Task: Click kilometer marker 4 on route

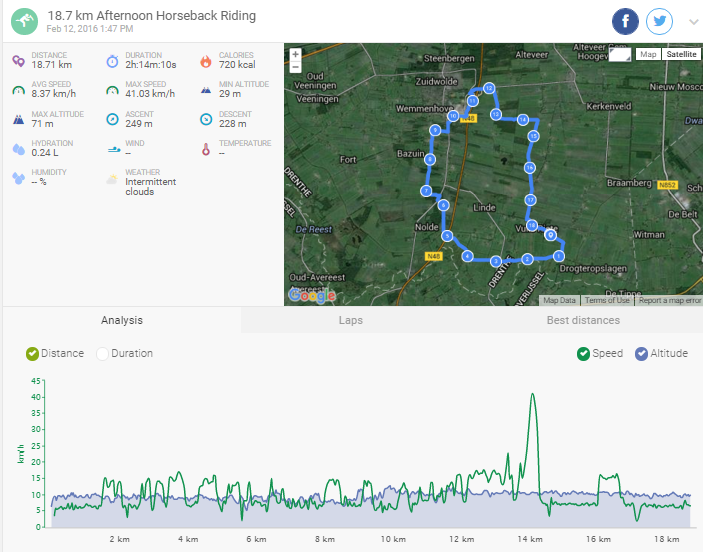Action: pos(467,256)
